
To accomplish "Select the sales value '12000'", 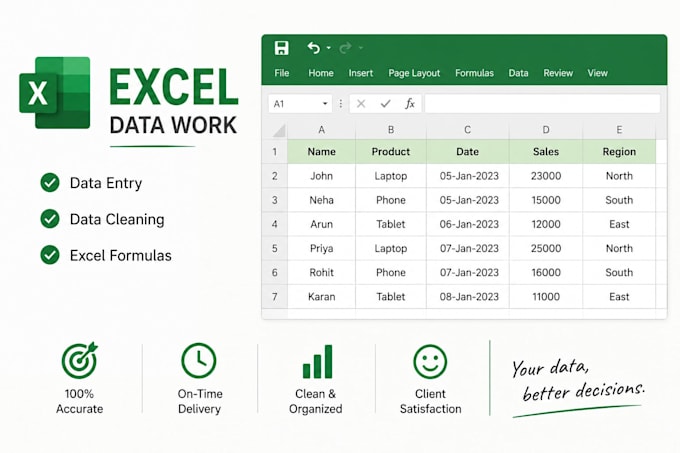I will point(546,224).
